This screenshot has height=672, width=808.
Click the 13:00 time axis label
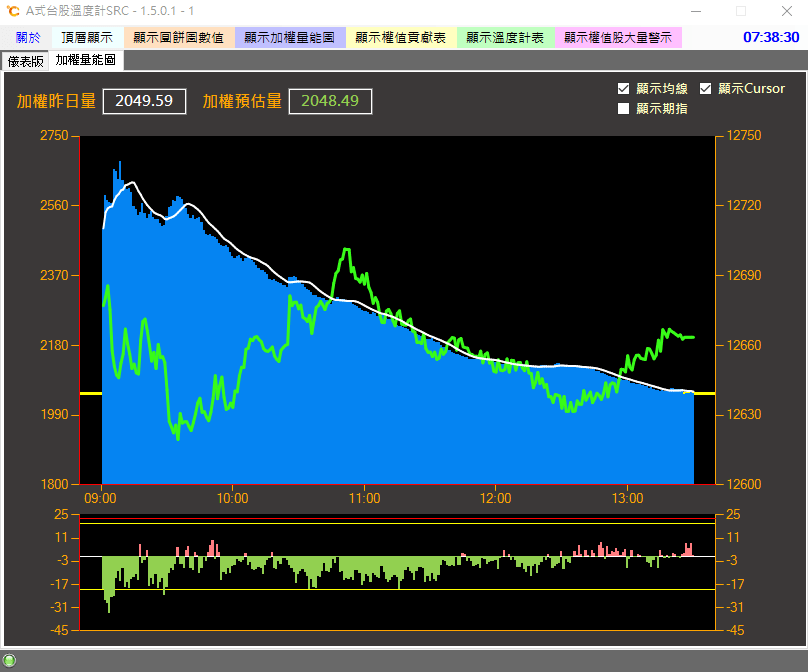(x=628, y=498)
